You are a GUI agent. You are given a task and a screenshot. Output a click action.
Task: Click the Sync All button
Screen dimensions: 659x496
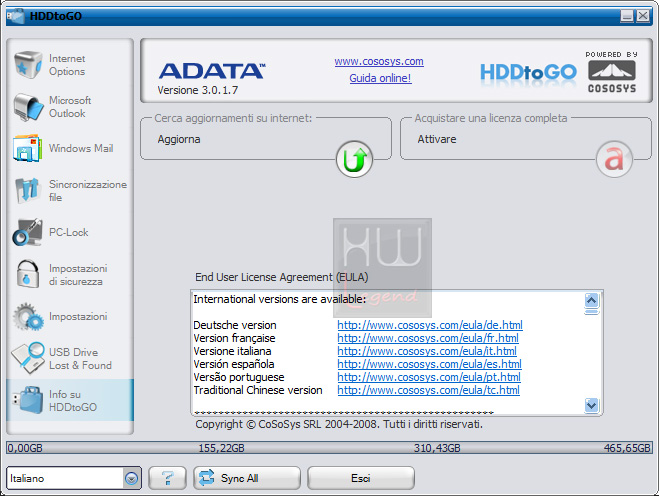pyautogui.click(x=247, y=478)
